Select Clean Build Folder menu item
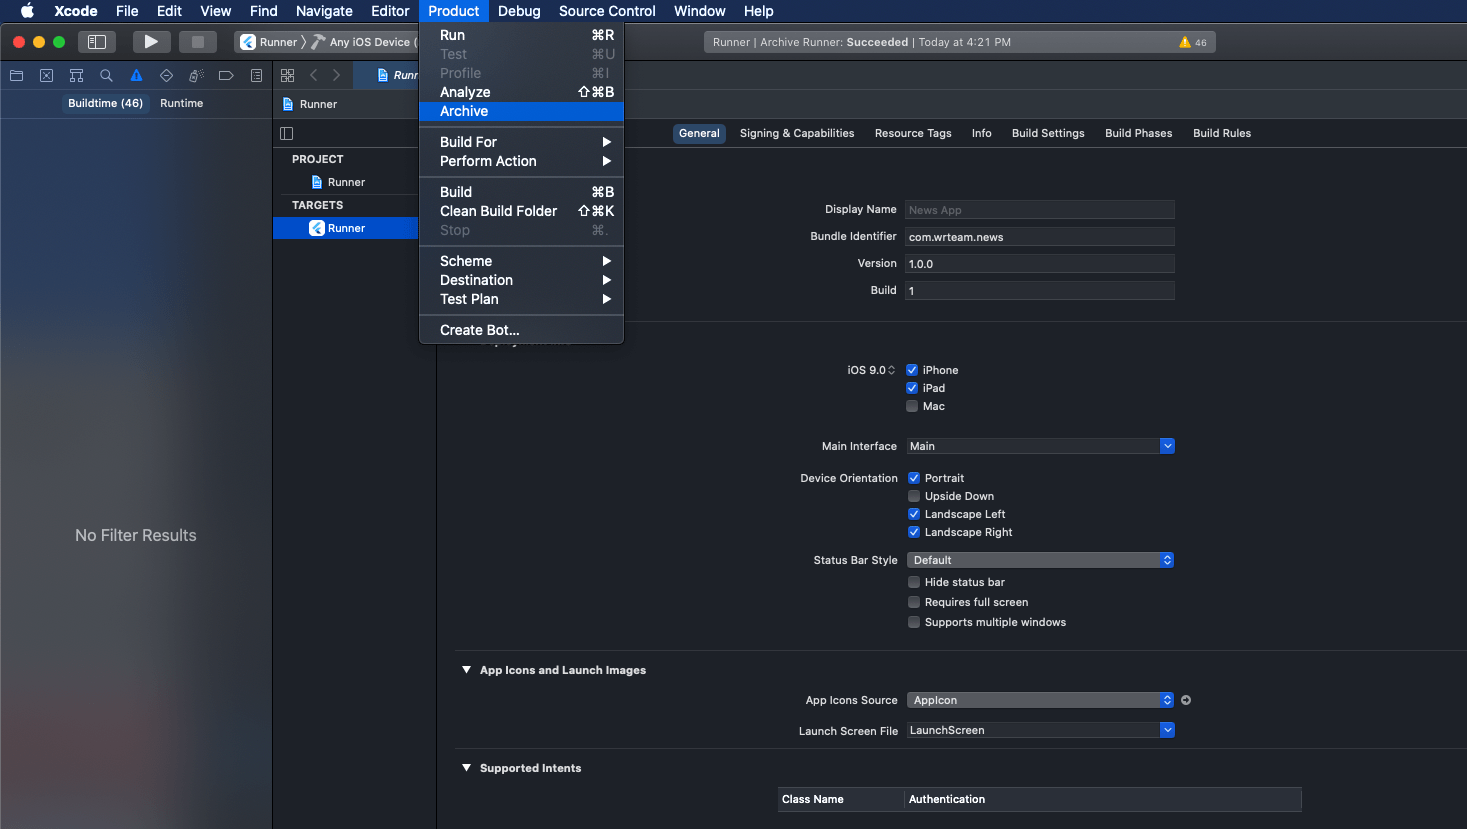This screenshot has height=829, width=1467. point(498,211)
